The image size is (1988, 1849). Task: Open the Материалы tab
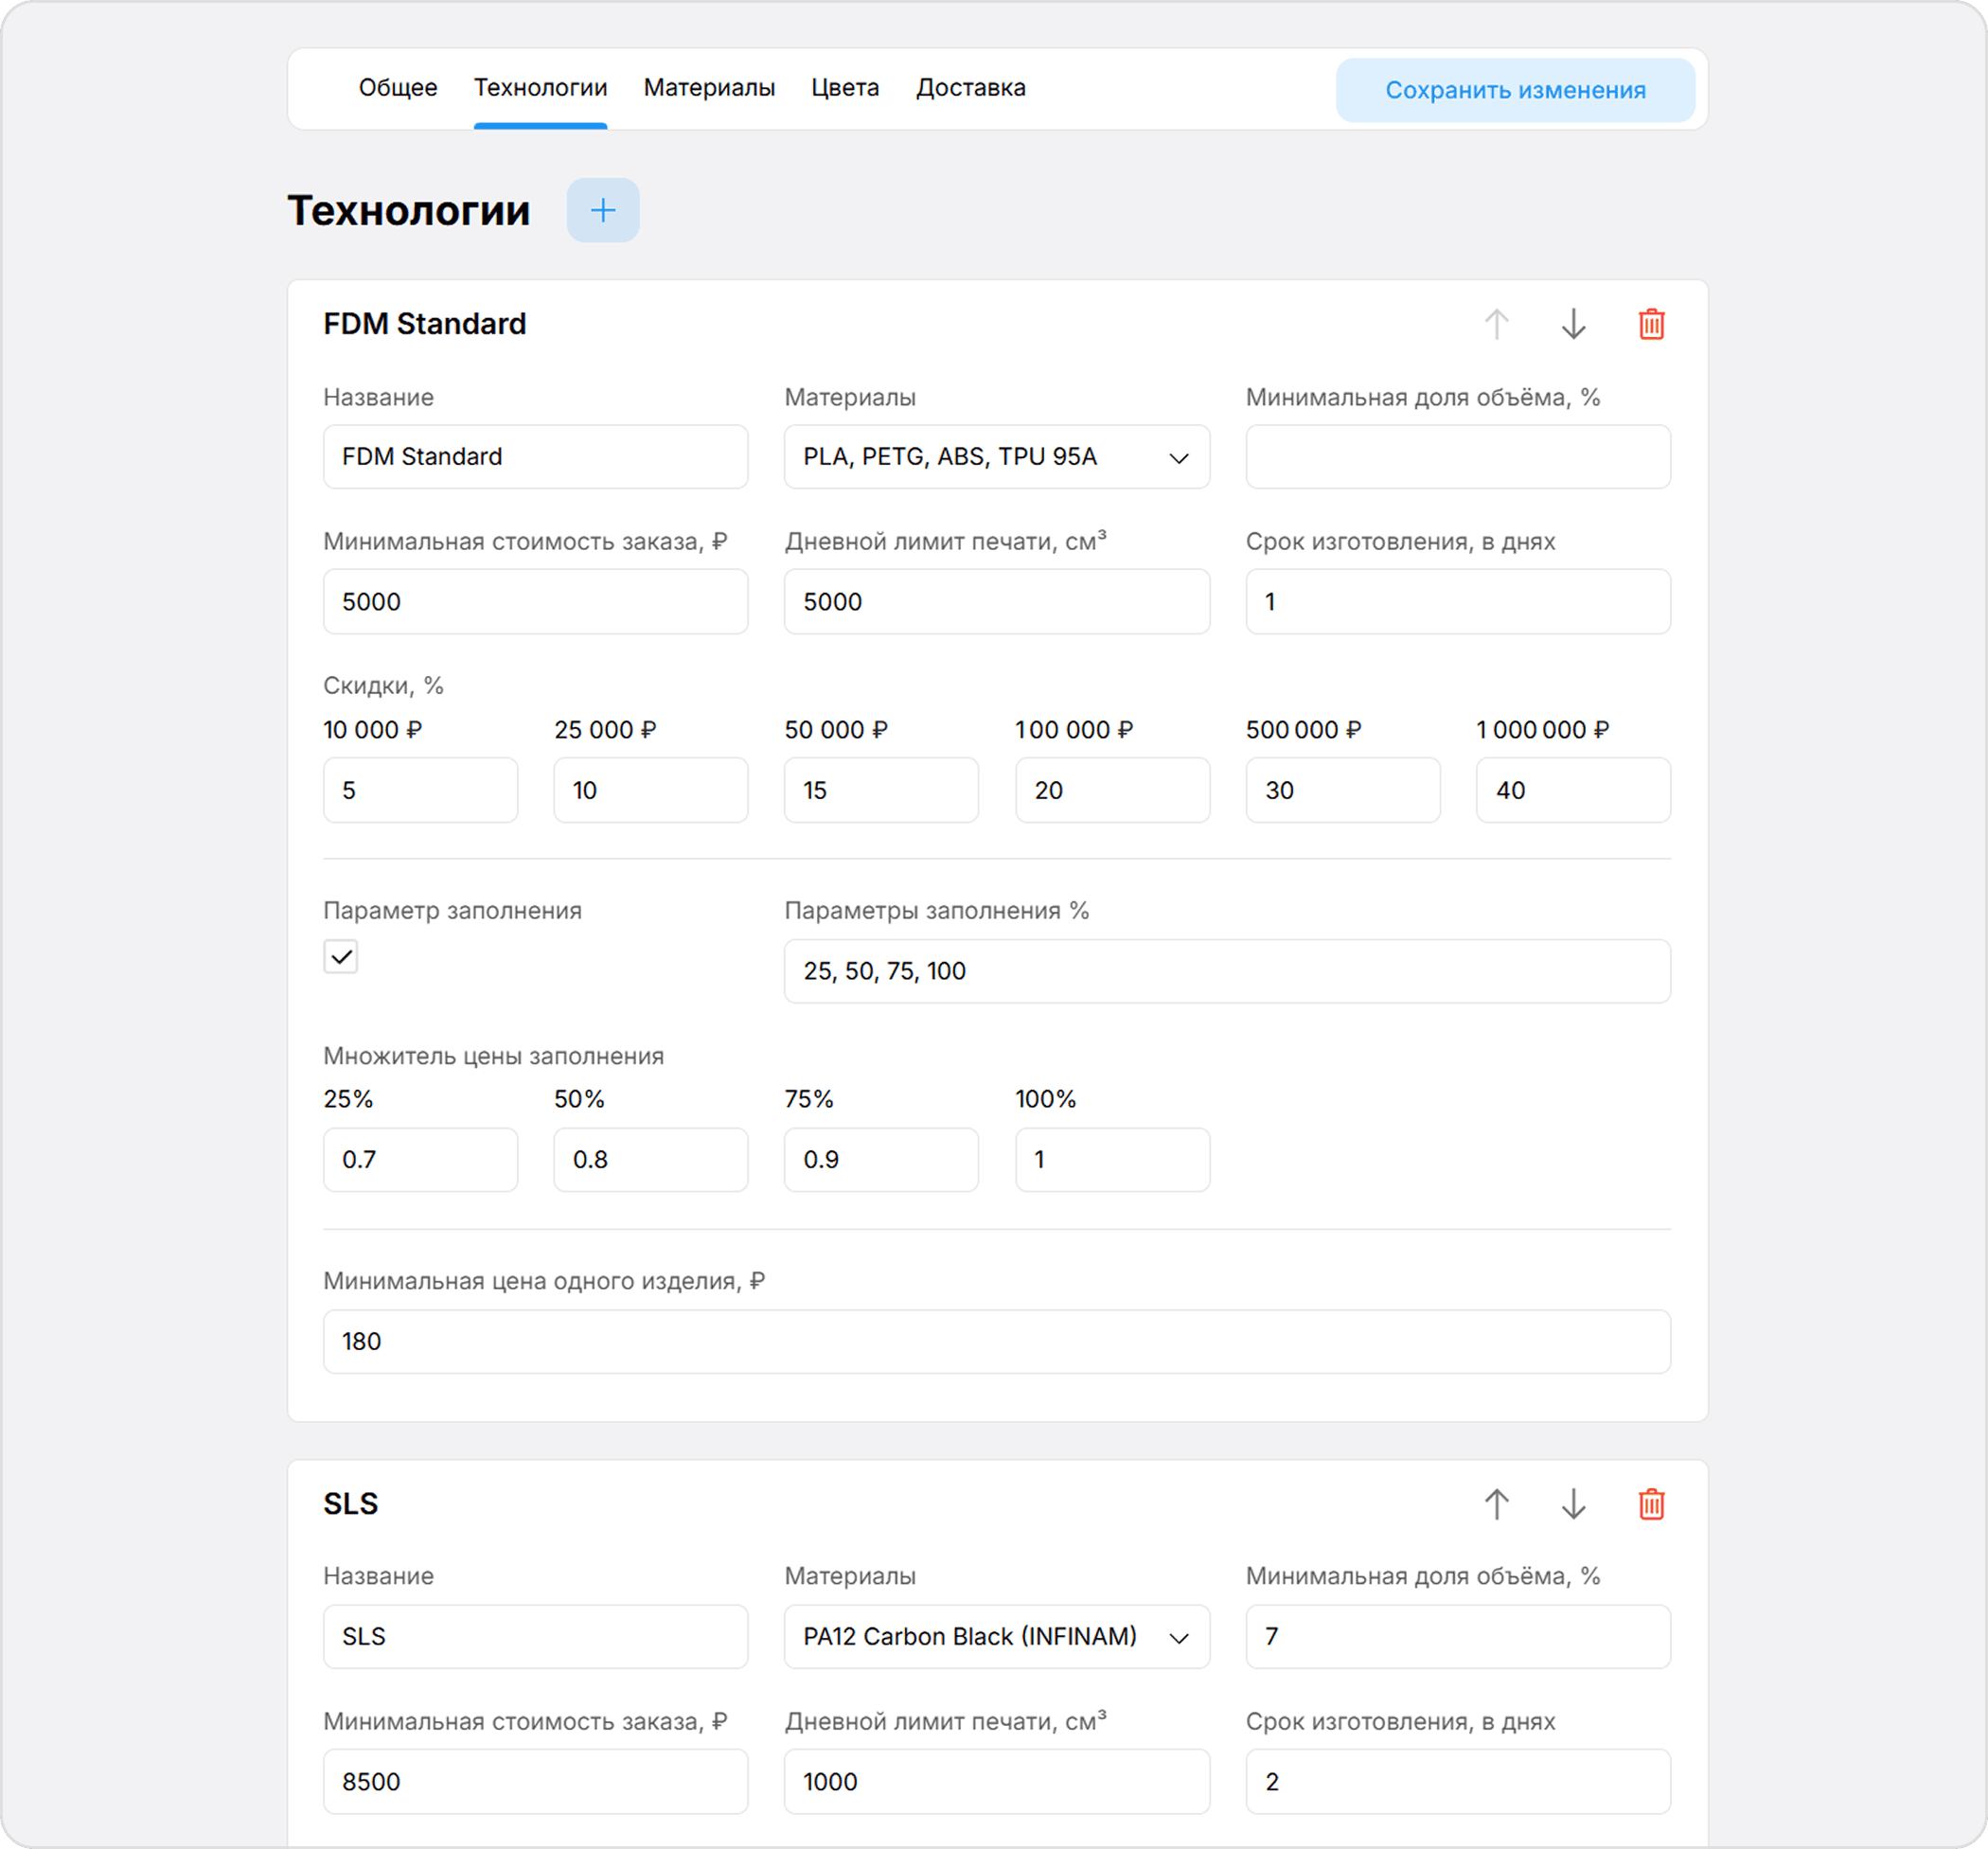pos(709,88)
